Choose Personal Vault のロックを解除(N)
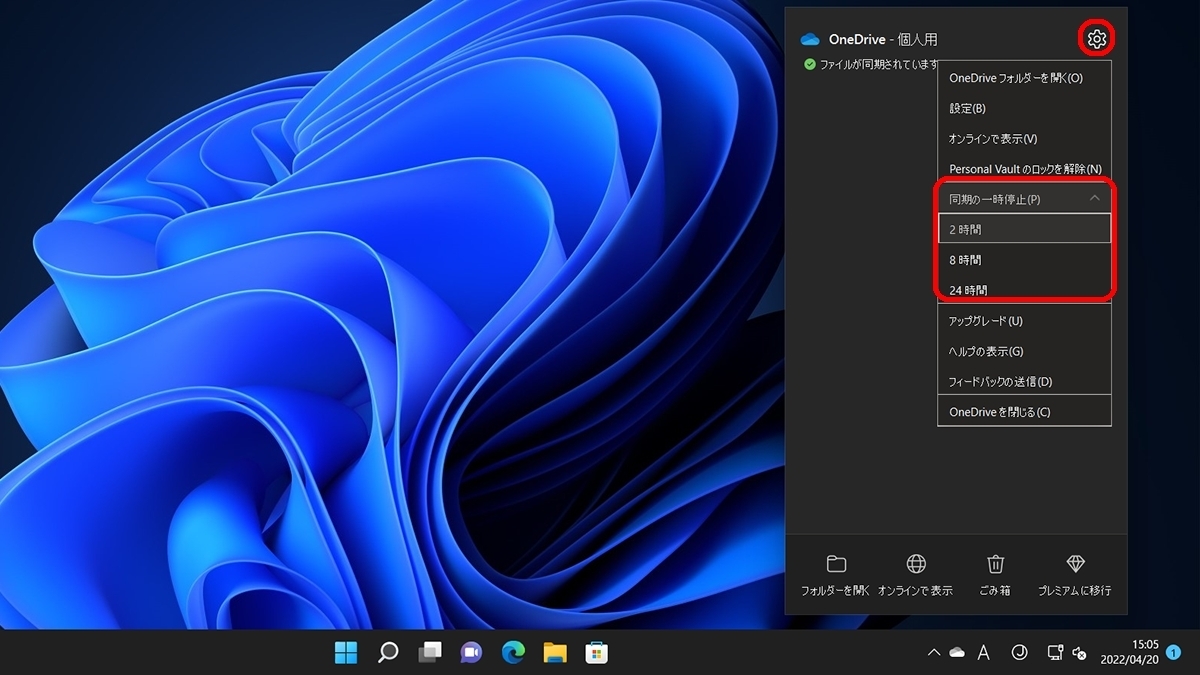 [1024, 169]
